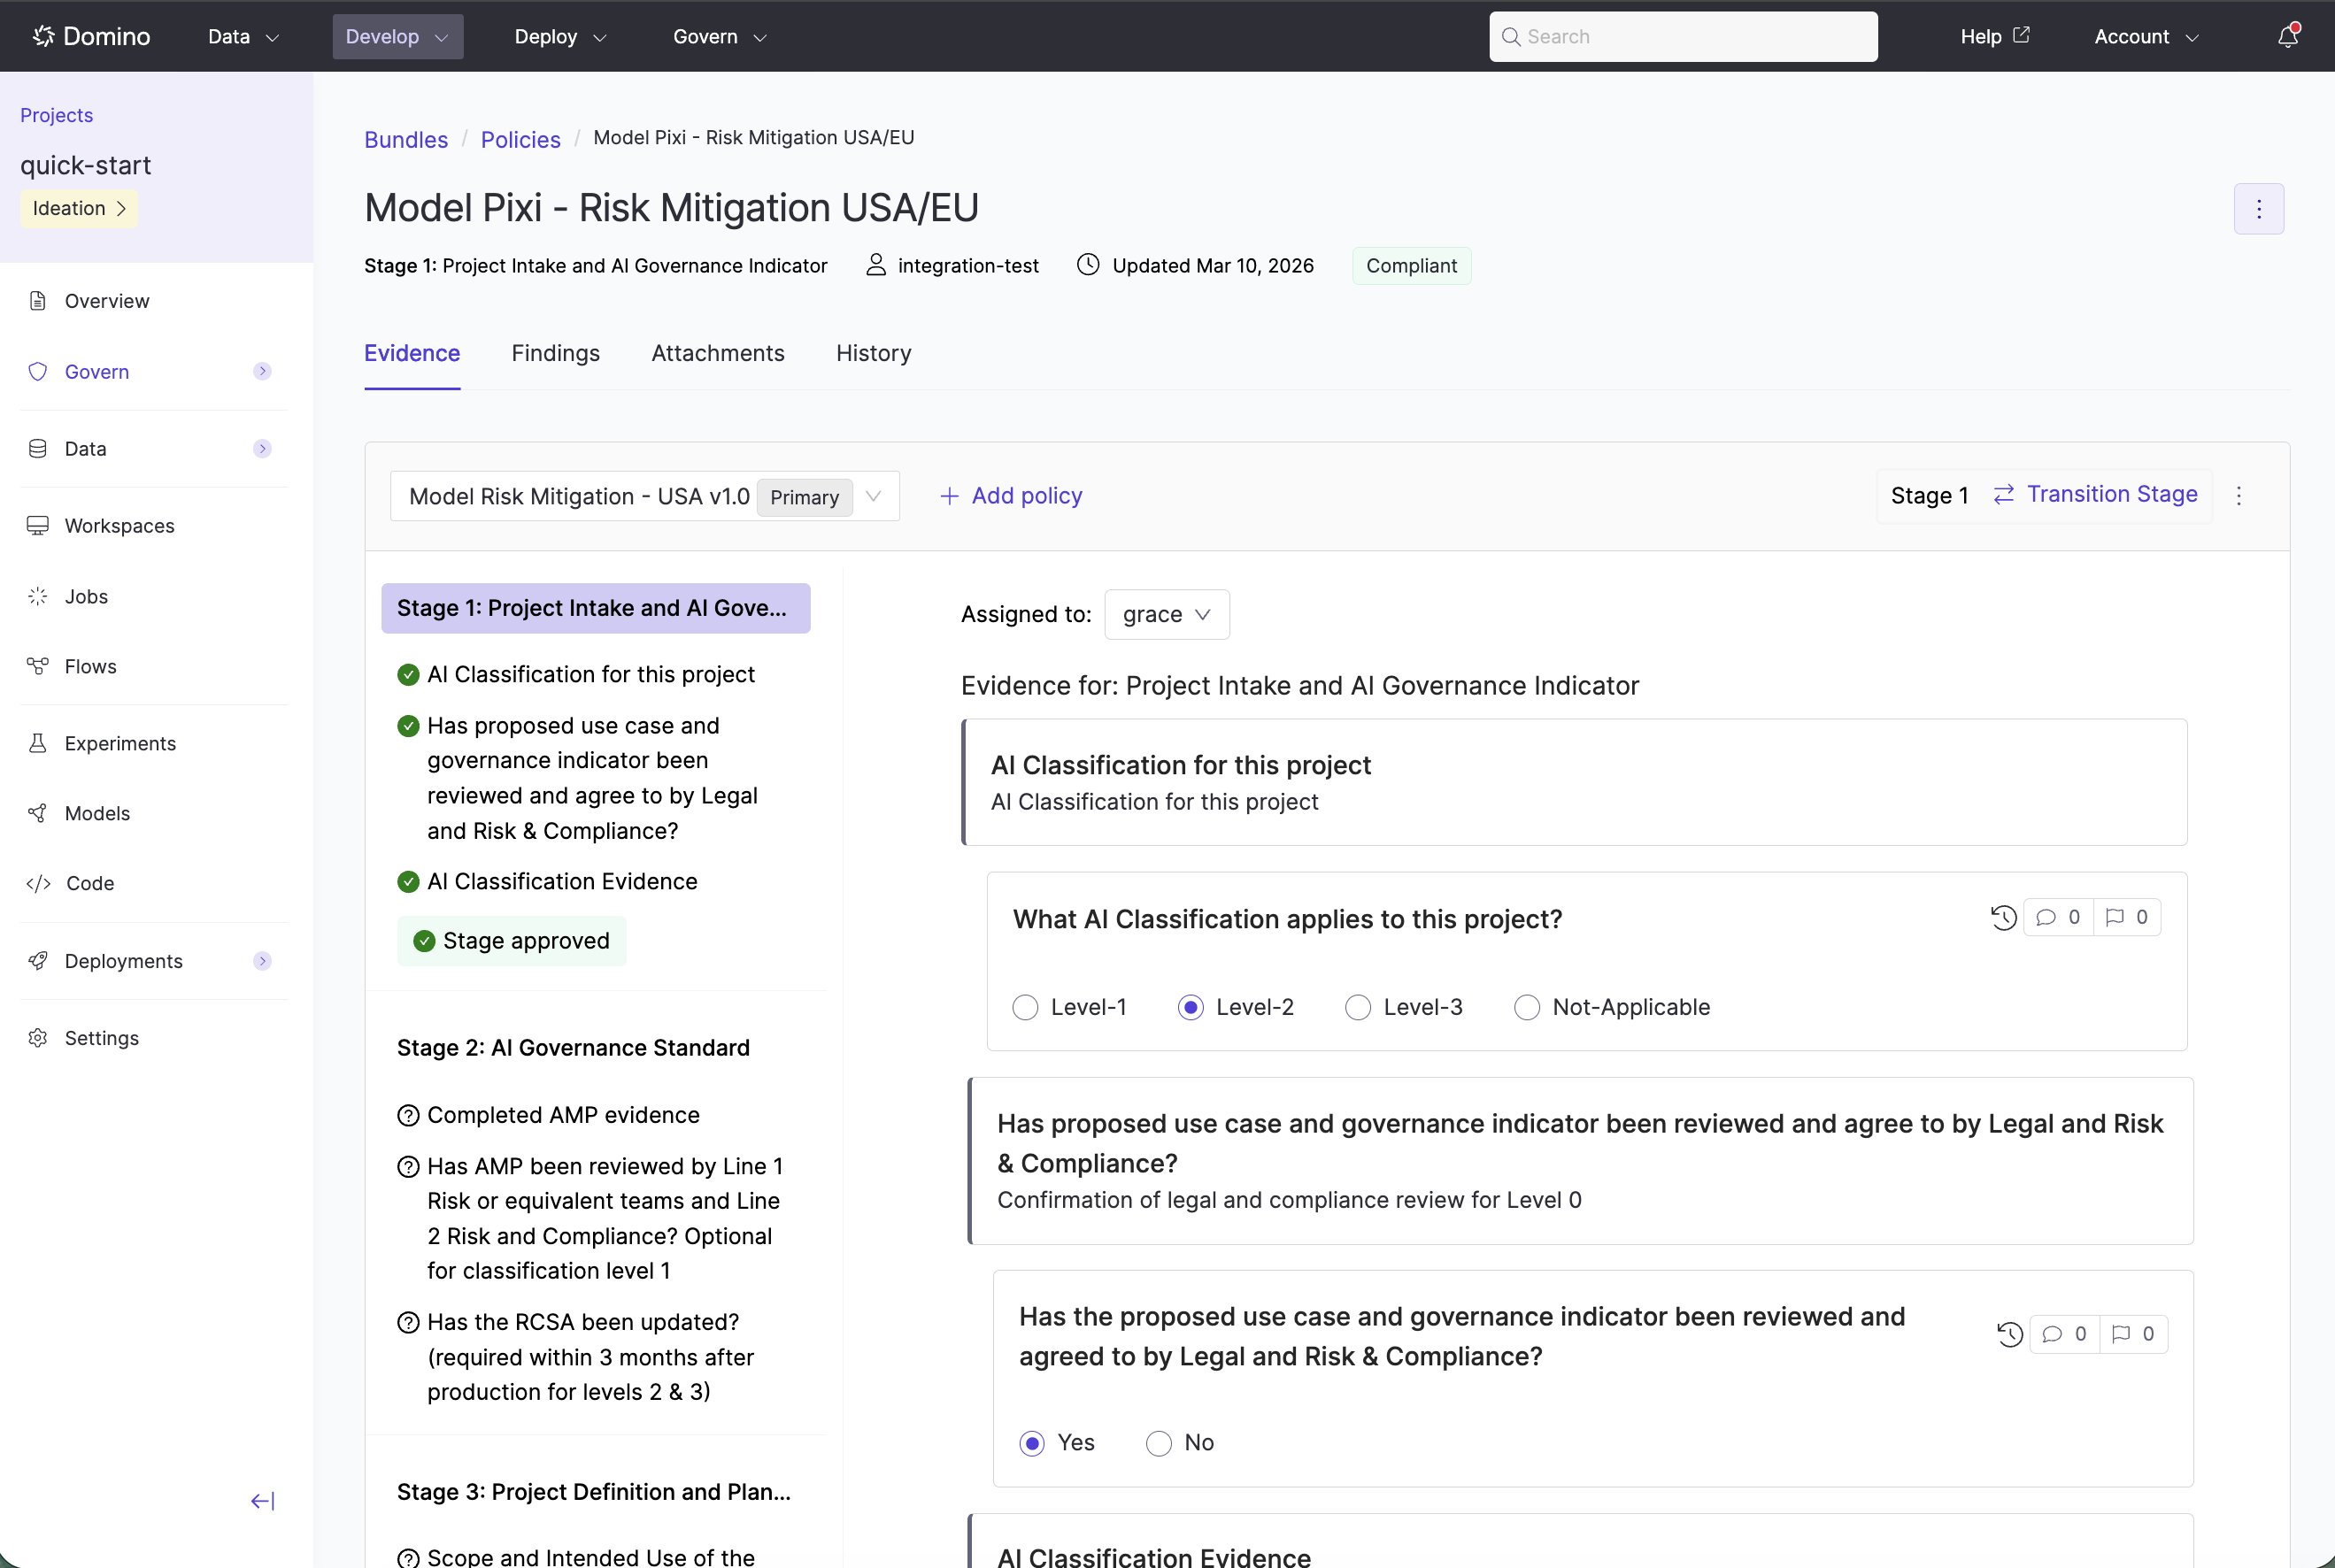The width and height of the screenshot is (2335, 1568).
Task: Click the Add policy link
Action: (1011, 496)
